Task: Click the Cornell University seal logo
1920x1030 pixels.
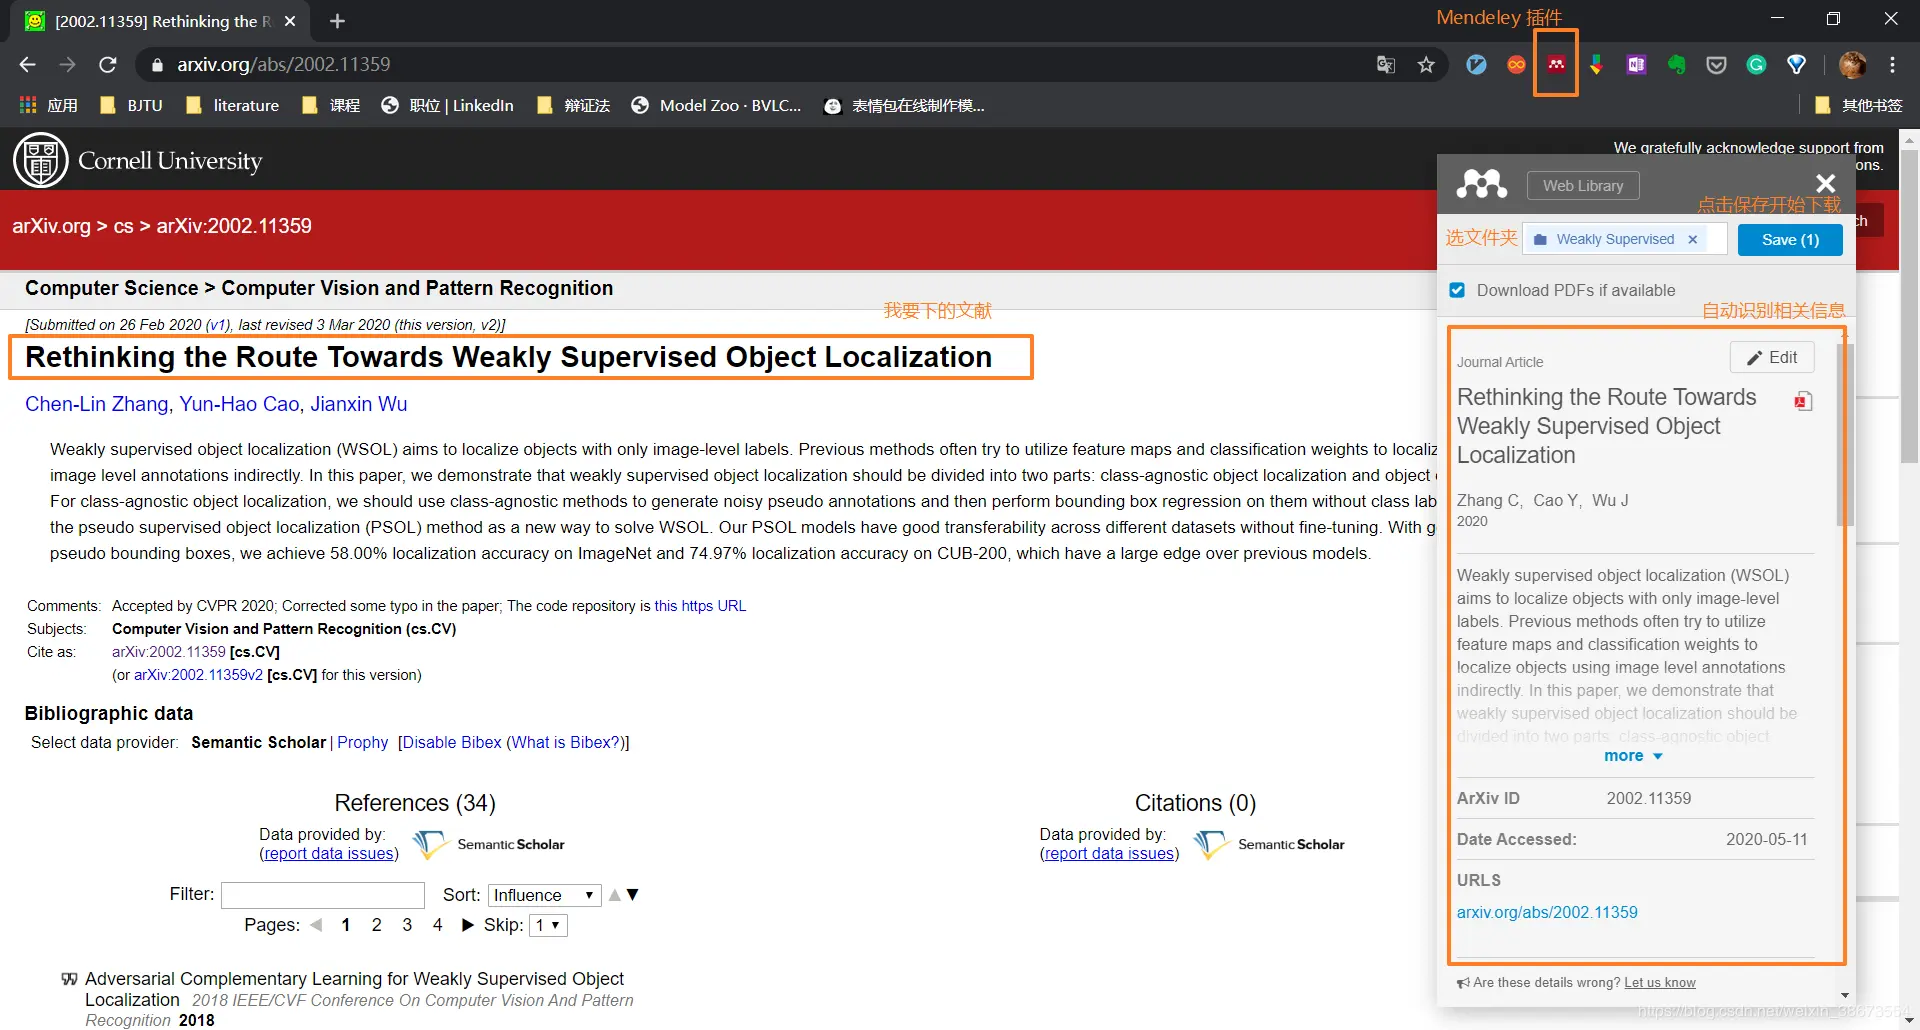Action: pos(40,160)
